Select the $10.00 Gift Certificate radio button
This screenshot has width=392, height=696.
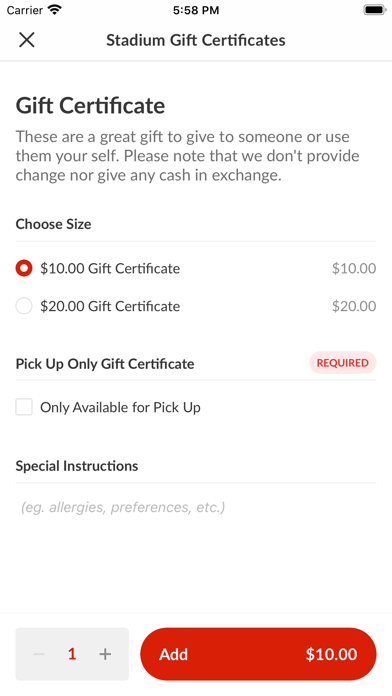click(x=24, y=269)
